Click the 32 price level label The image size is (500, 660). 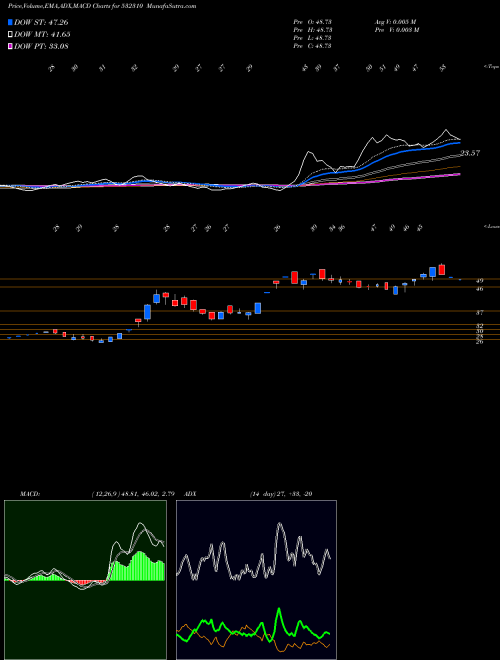pos(480,326)
